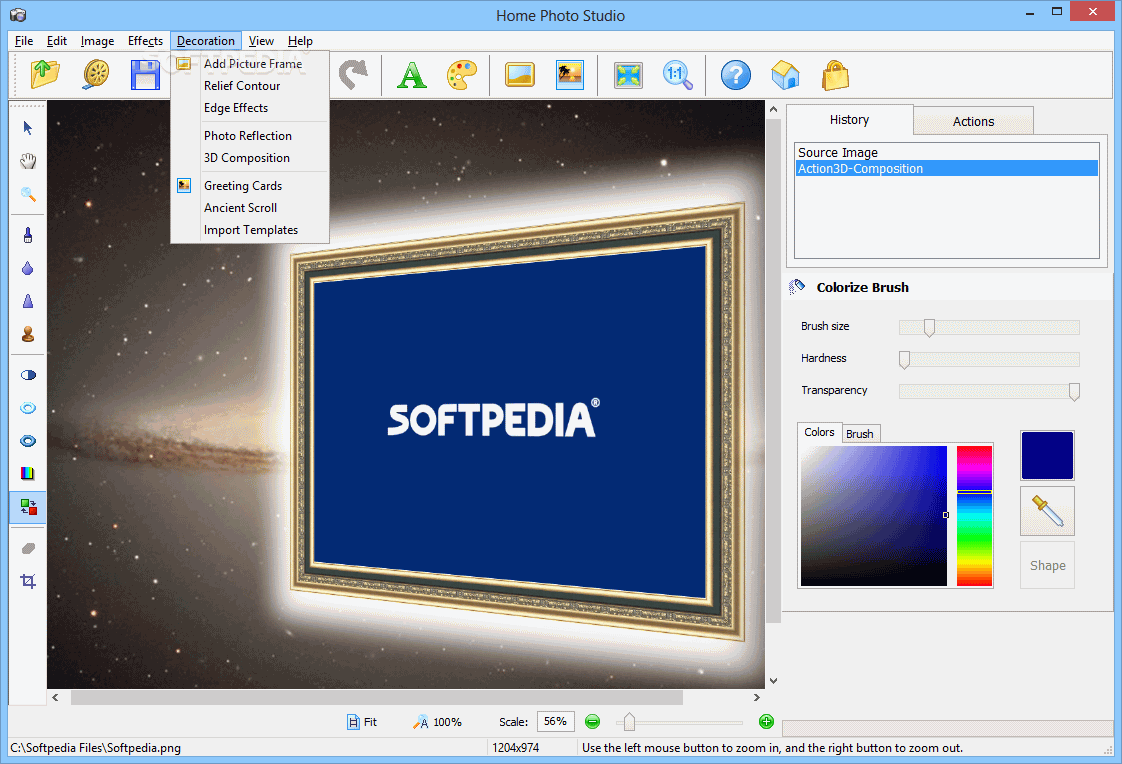The width and height of the screenshot is (1122, 764).
Task: Click the Brush size slider handle
Action: pyautogui.click(x=929, y=328)
